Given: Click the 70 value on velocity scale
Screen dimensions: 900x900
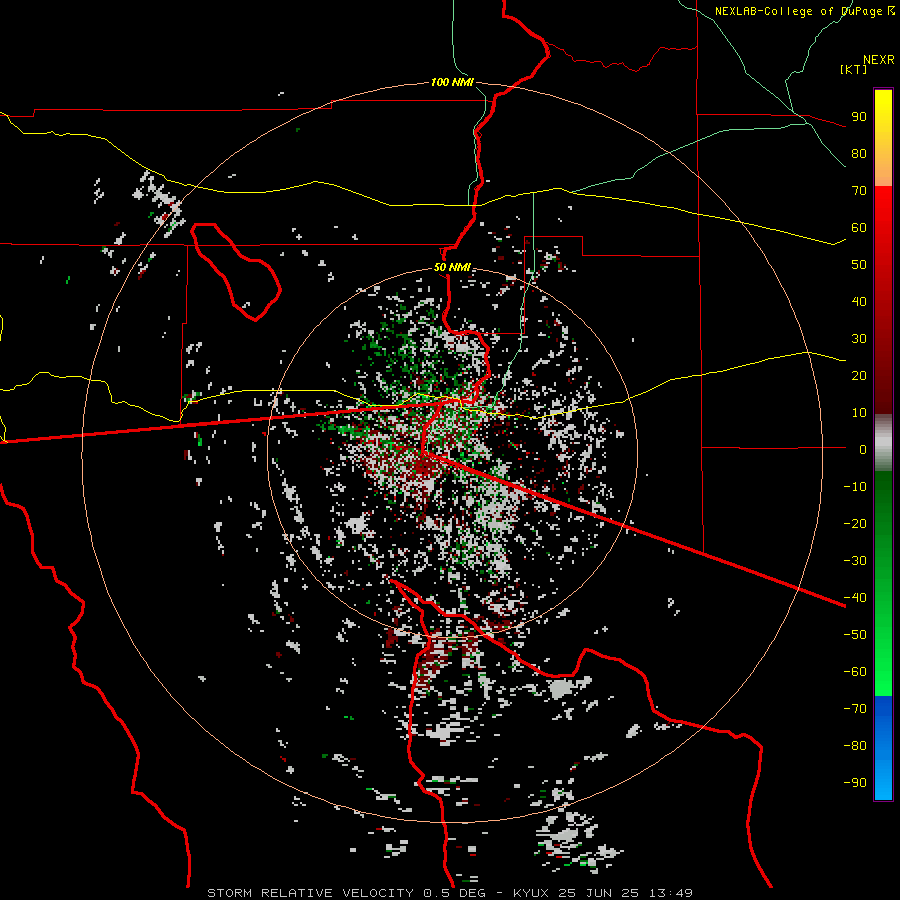Looking at the screenshot, I should click(859, 191).
